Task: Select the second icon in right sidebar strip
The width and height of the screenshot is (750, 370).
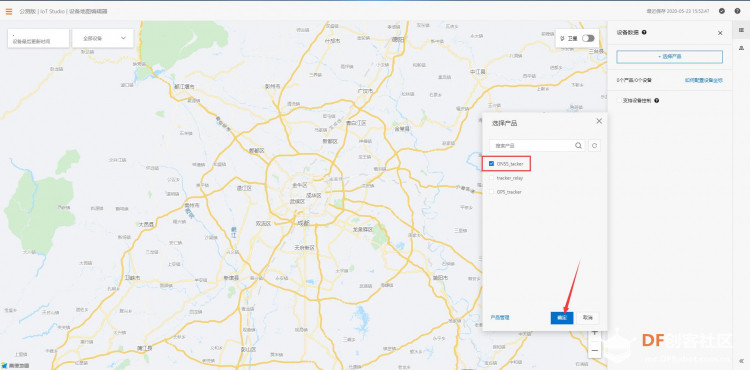Action: 741,48
